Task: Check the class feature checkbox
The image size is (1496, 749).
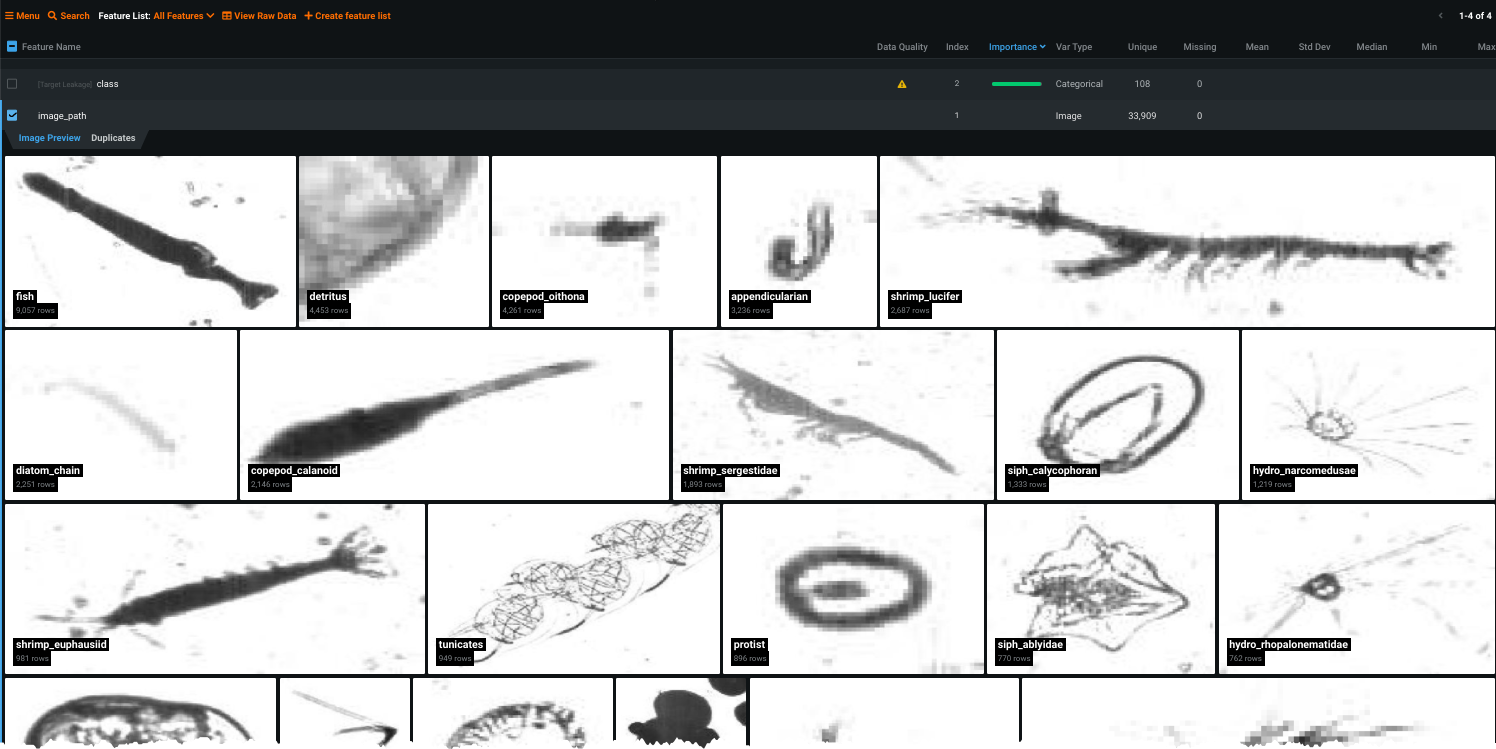Action: [12, 84]
